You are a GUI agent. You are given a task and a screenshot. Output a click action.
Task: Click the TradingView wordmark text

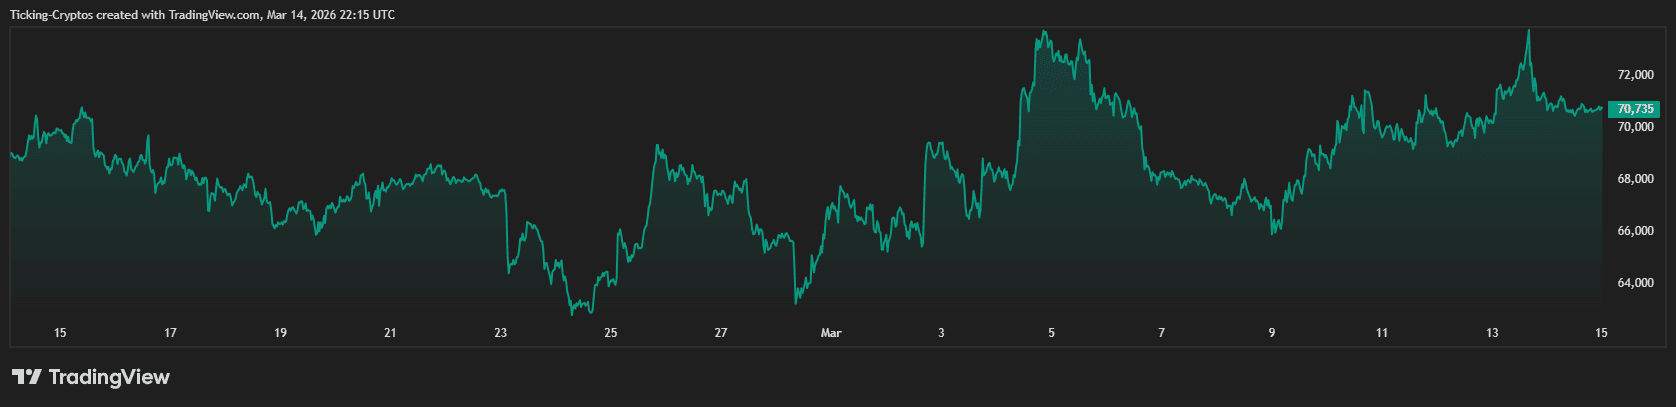tap(109, 377)
